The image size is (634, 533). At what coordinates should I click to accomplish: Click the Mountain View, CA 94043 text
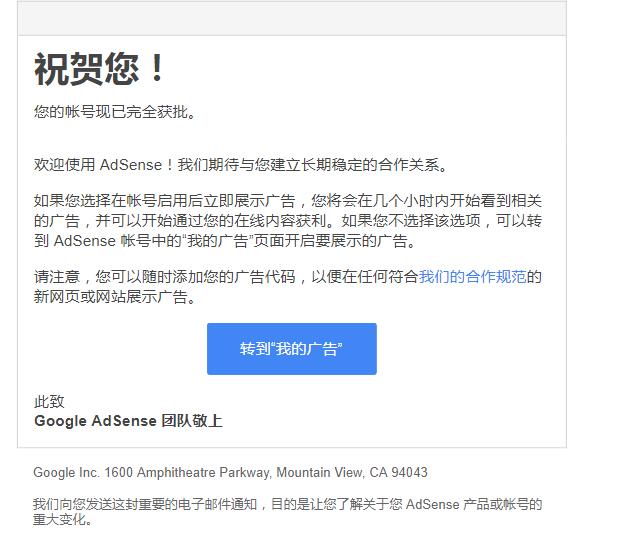point(352,472)
